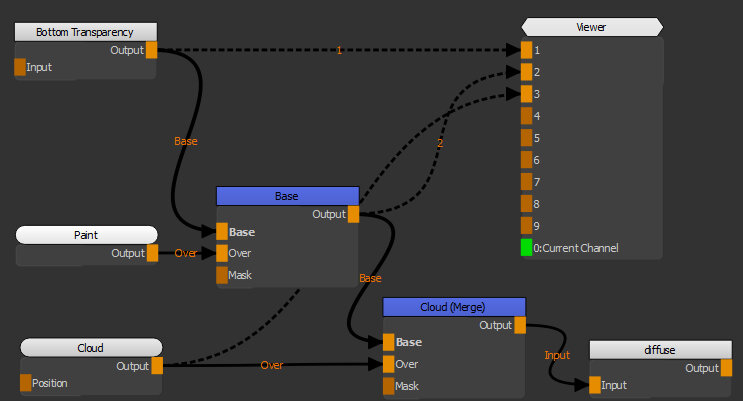The height and width of the screenshot is (401, 743).
Task: Click the Paint node output port
Action: 152,253
